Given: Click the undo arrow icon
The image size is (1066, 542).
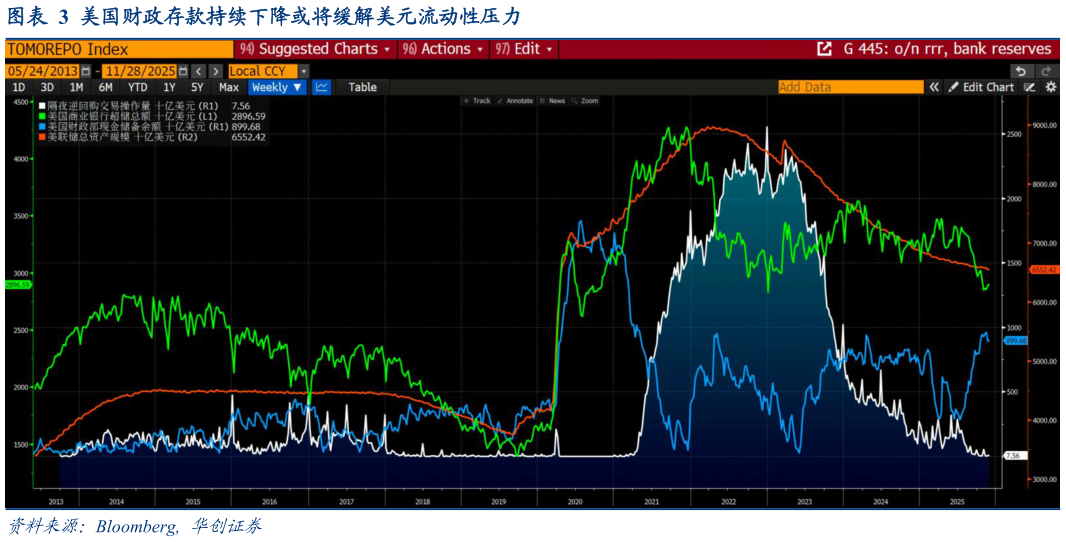Looking at the screenshot, I should coord(1021,71).
